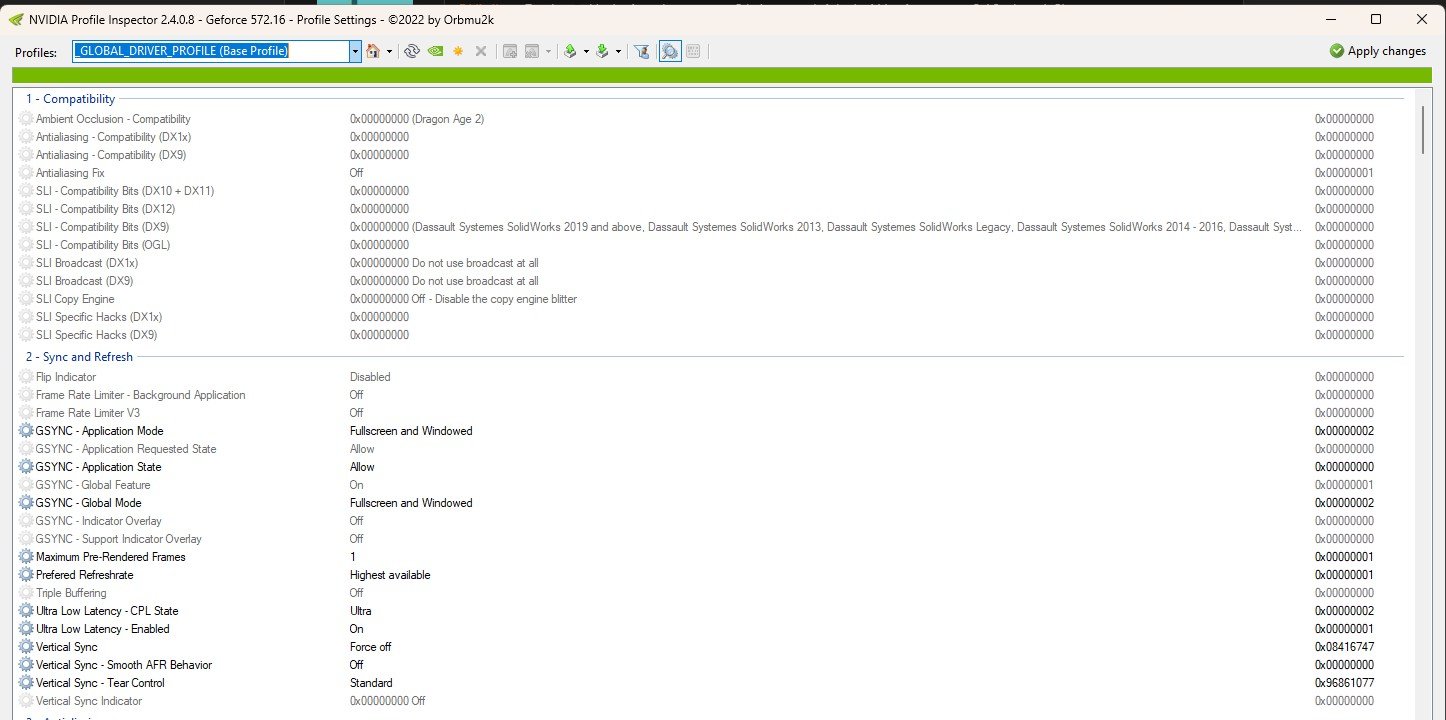Click gear icon of GSYNC - Application State
1446x720 pixels.
26,467
